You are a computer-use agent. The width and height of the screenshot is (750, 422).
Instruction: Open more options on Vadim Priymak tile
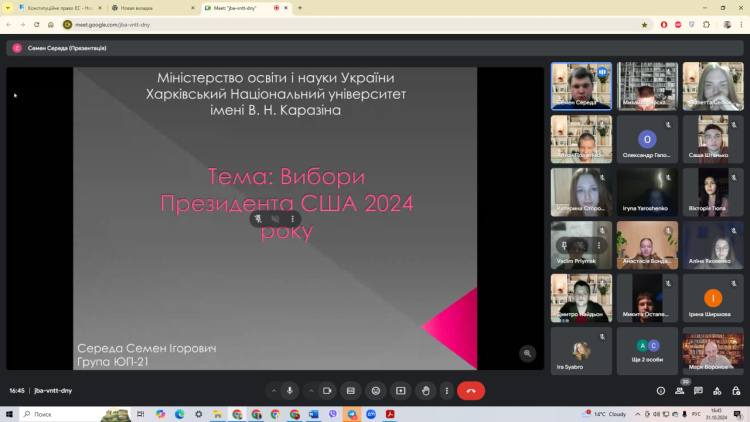[599, 245]
